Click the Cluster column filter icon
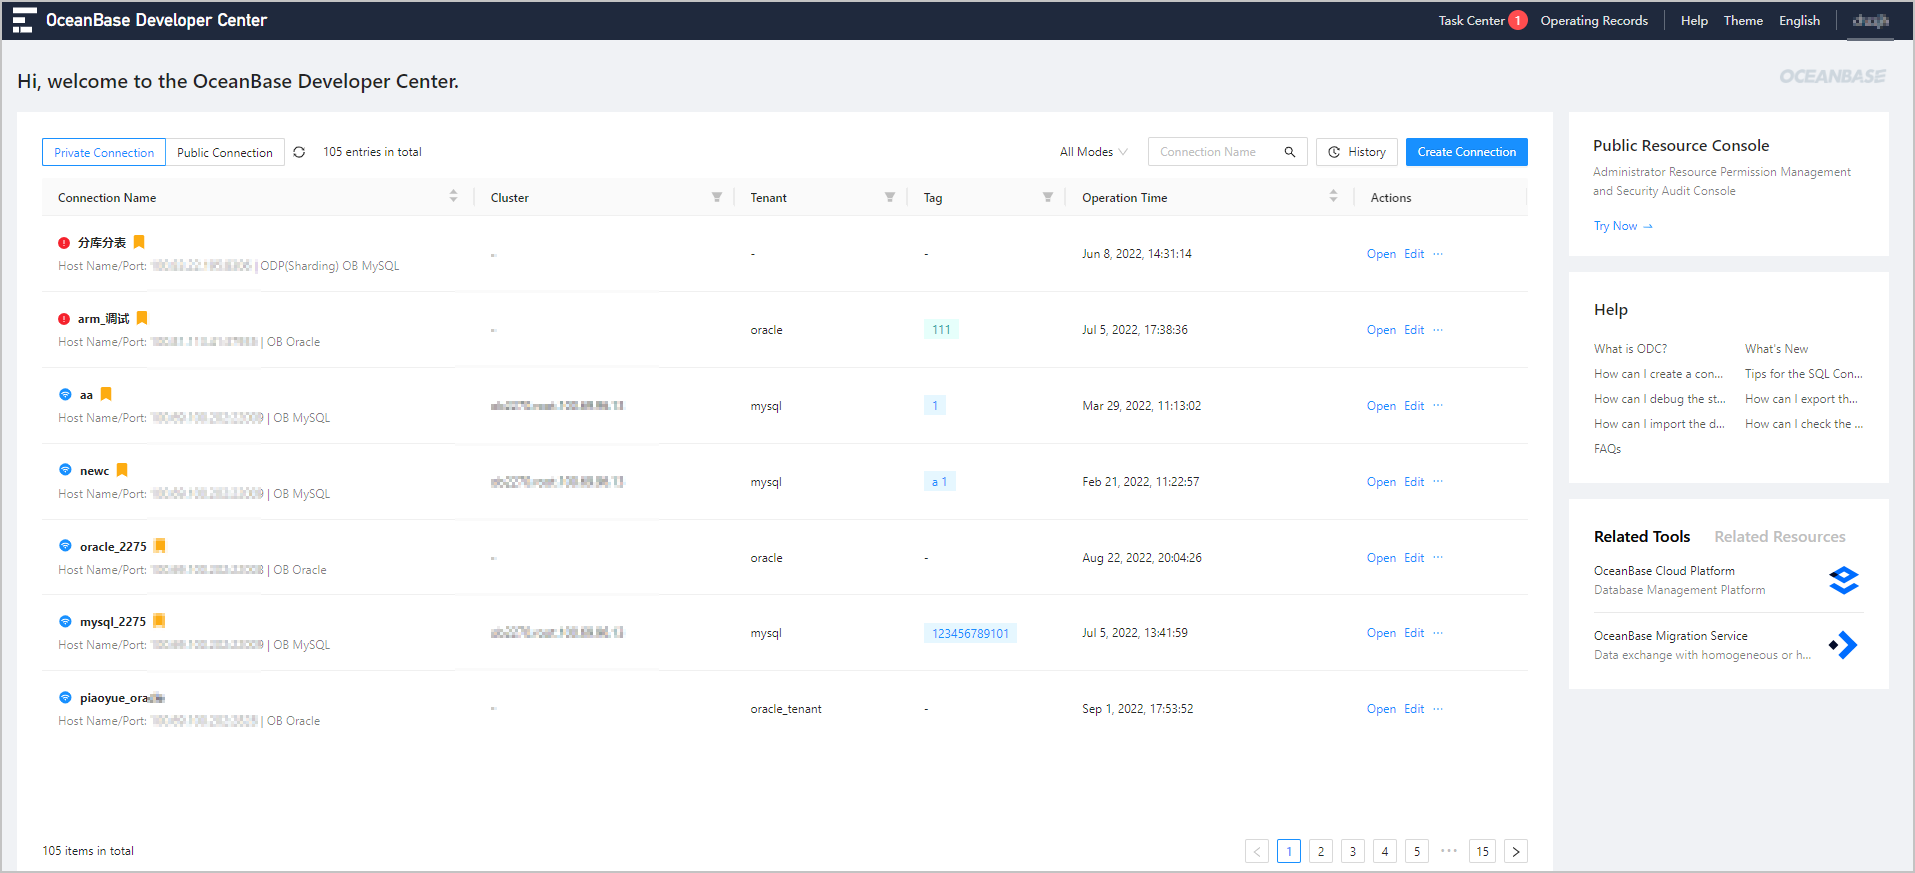Viewport: 1915px width, 873px height. [716, 197]
